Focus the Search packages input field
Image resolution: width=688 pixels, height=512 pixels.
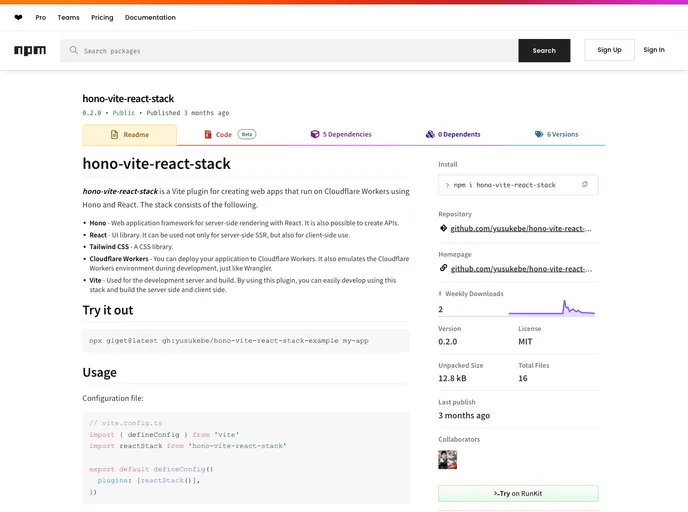coord(289,50)
